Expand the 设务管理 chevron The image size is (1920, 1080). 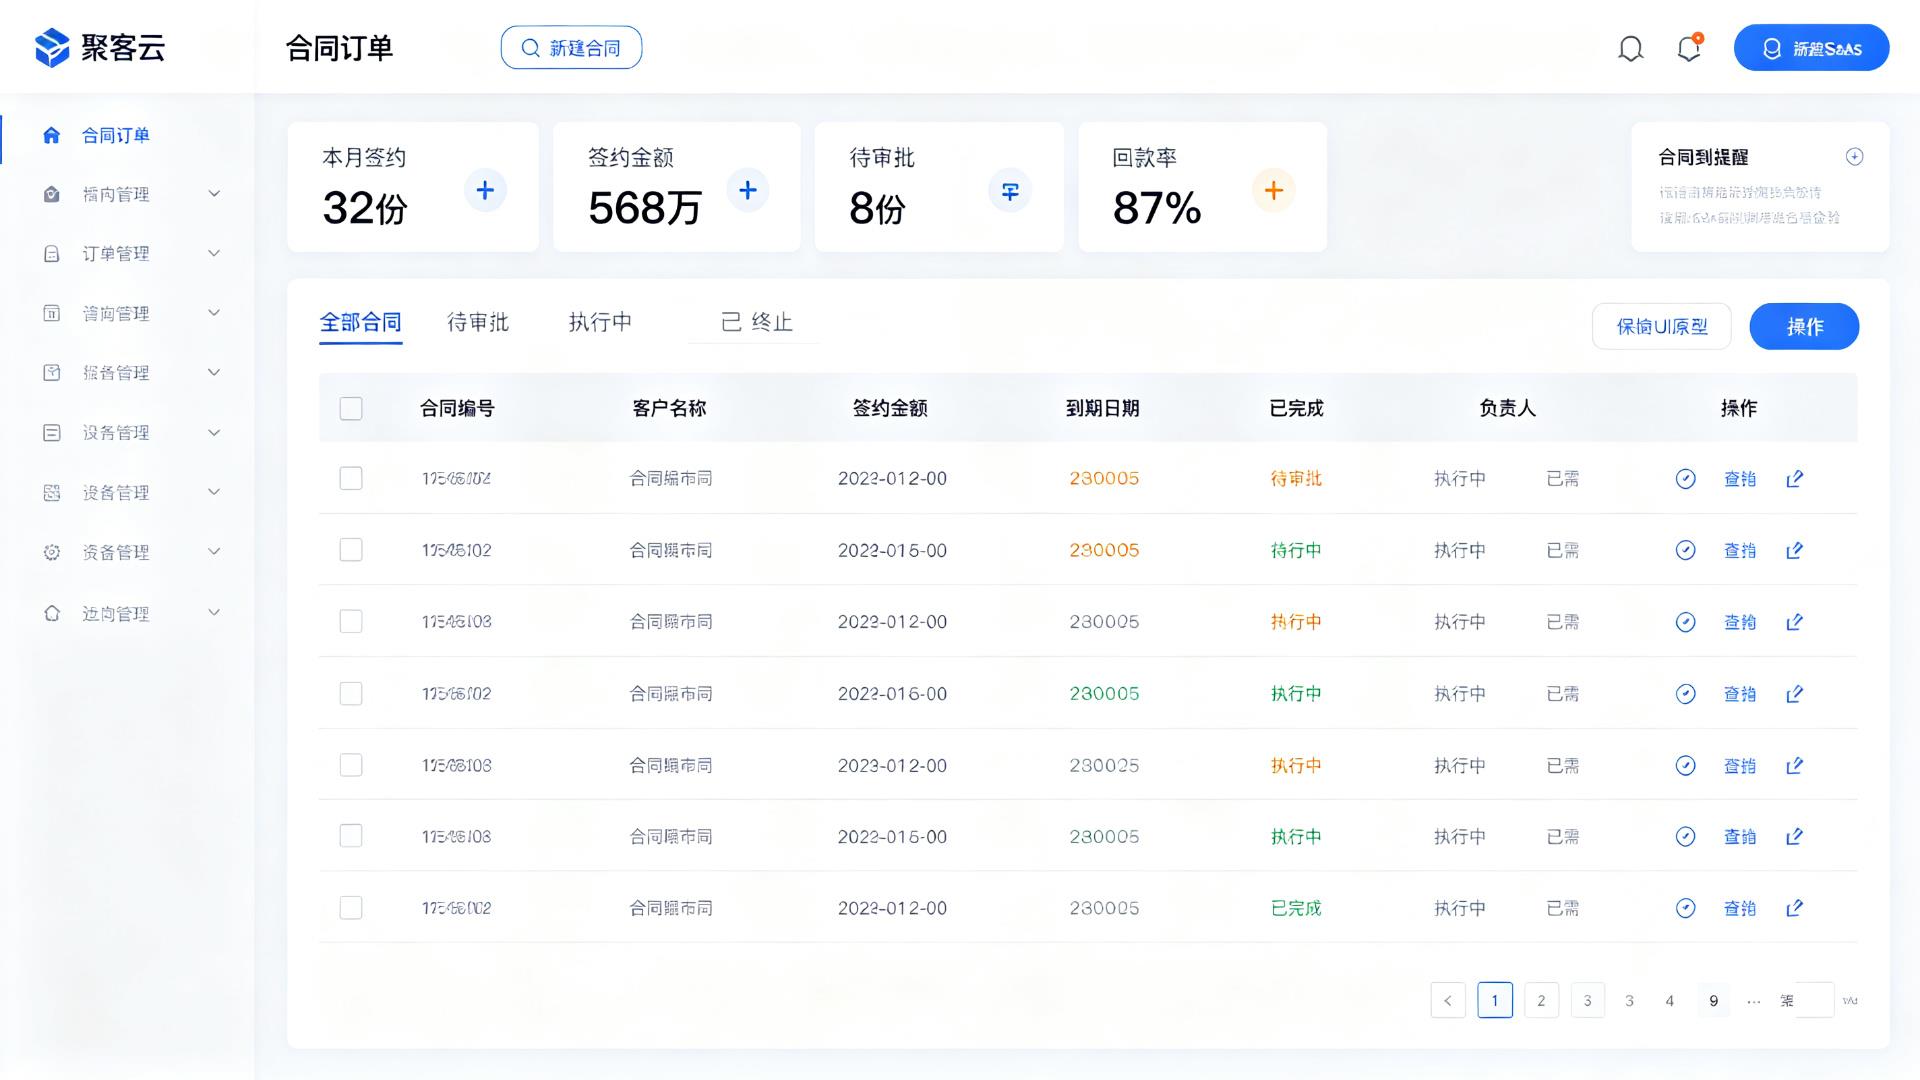pyautogui.click(x=214, y=432)
